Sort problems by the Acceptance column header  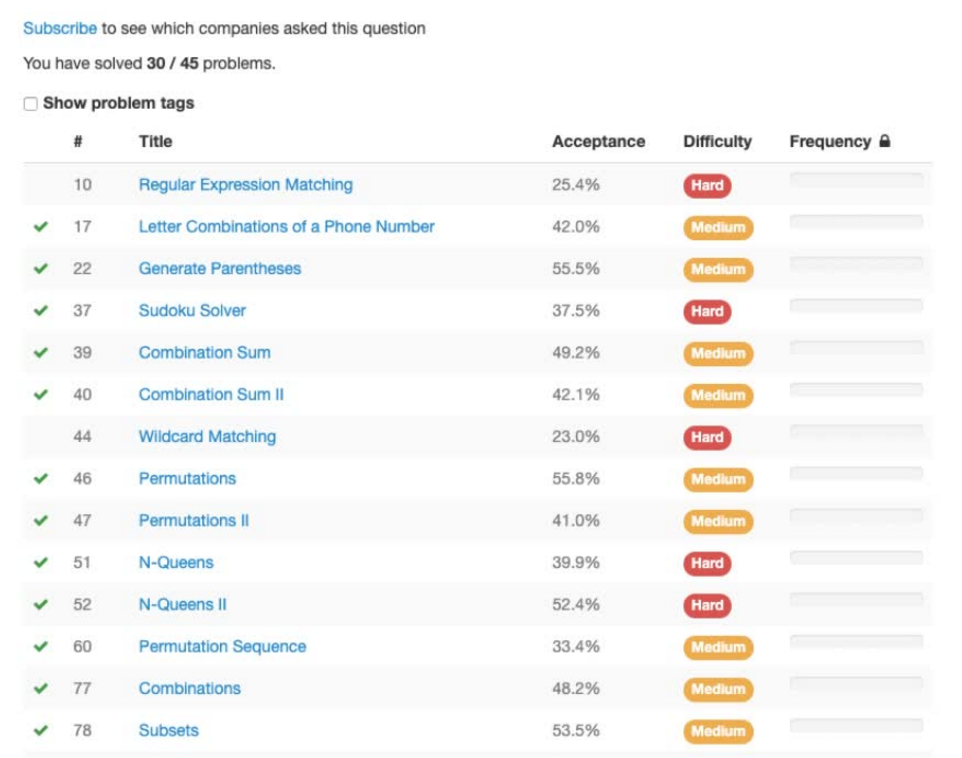tap(598, 142)
